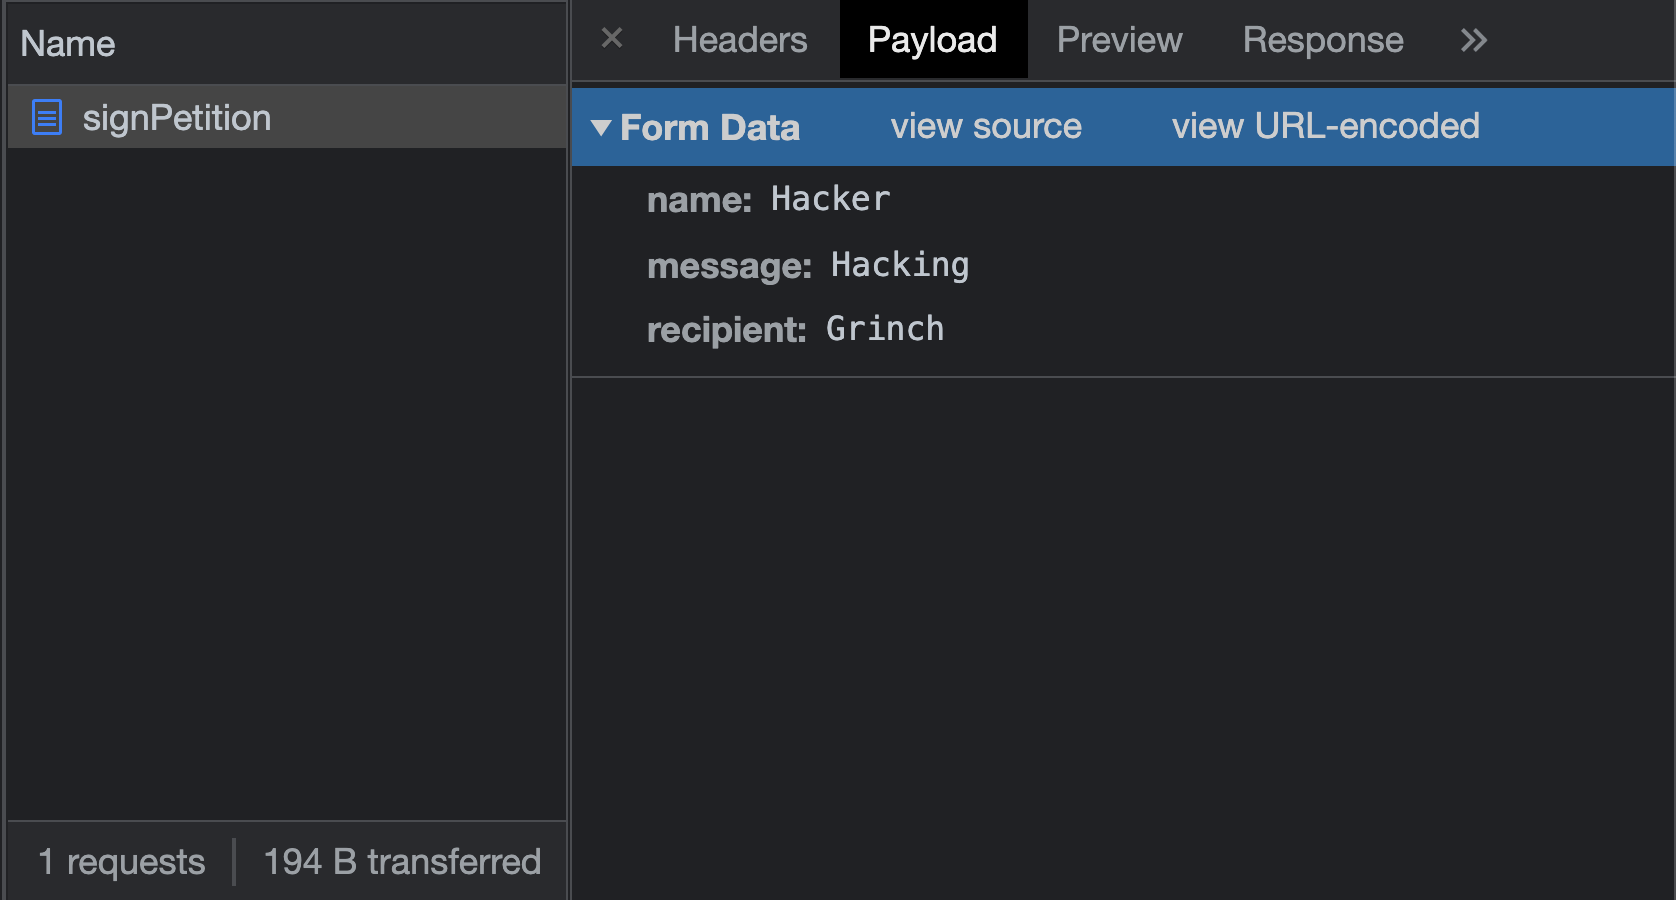Collapse the Form Data section triangle
1676x900 pixels.
click(601, 128)
